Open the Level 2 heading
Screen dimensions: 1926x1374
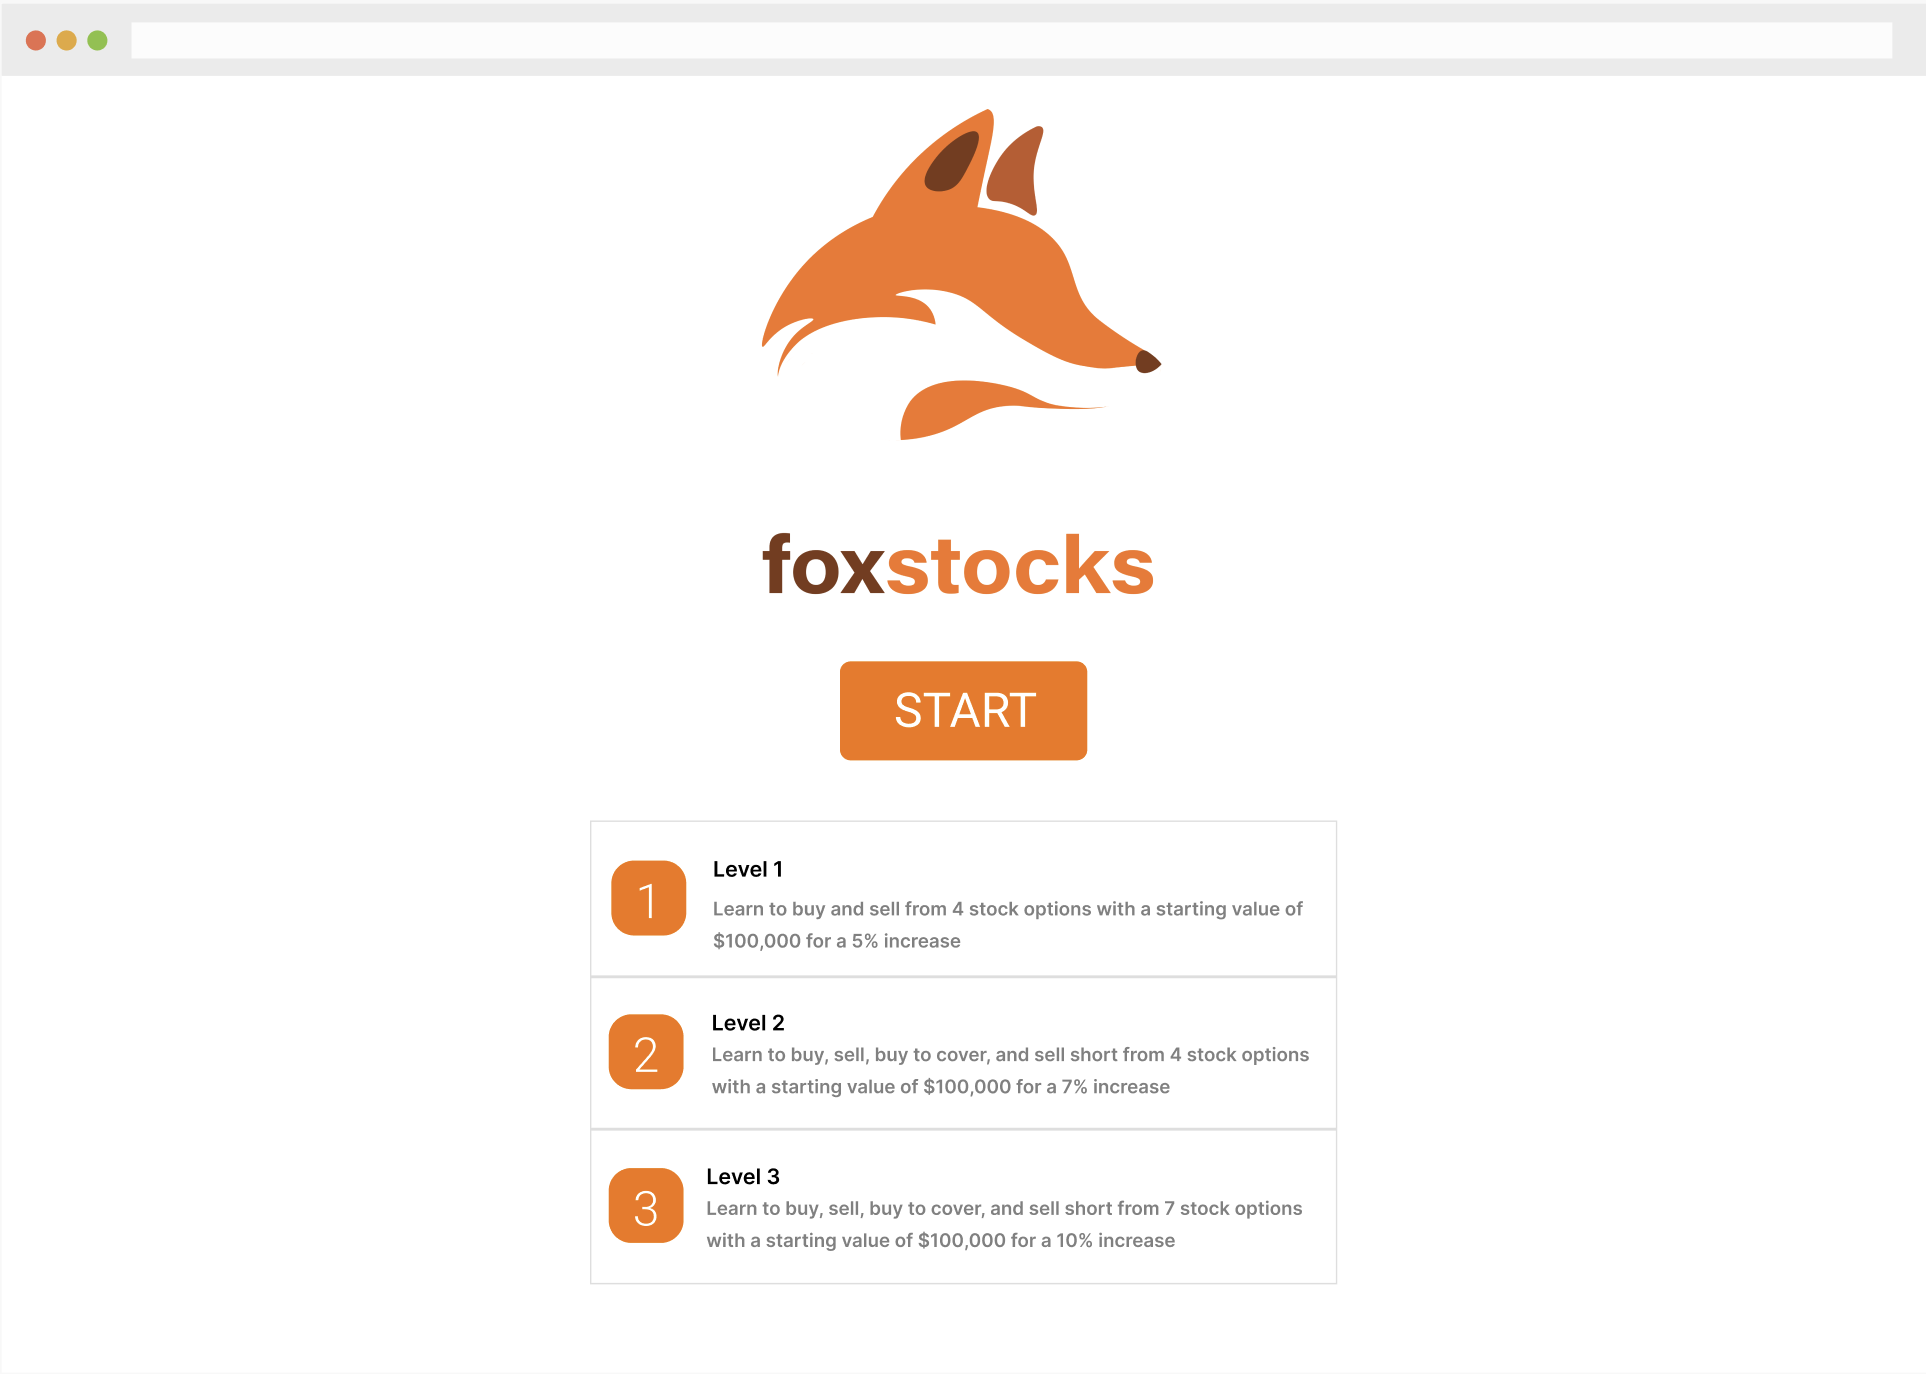[x=748, y=1023]
